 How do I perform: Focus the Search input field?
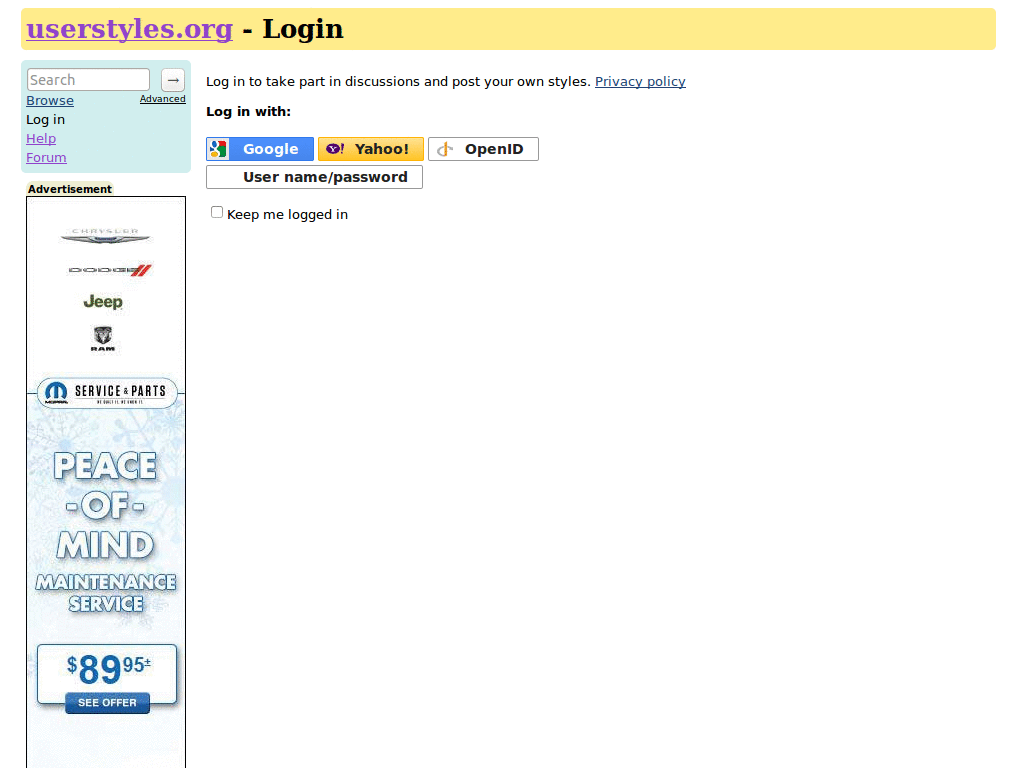88,80
